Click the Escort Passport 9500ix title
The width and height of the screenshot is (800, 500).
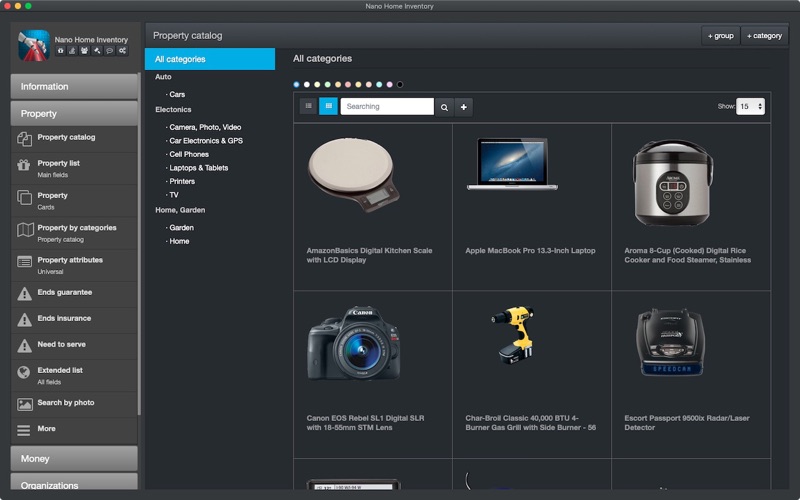687,423
